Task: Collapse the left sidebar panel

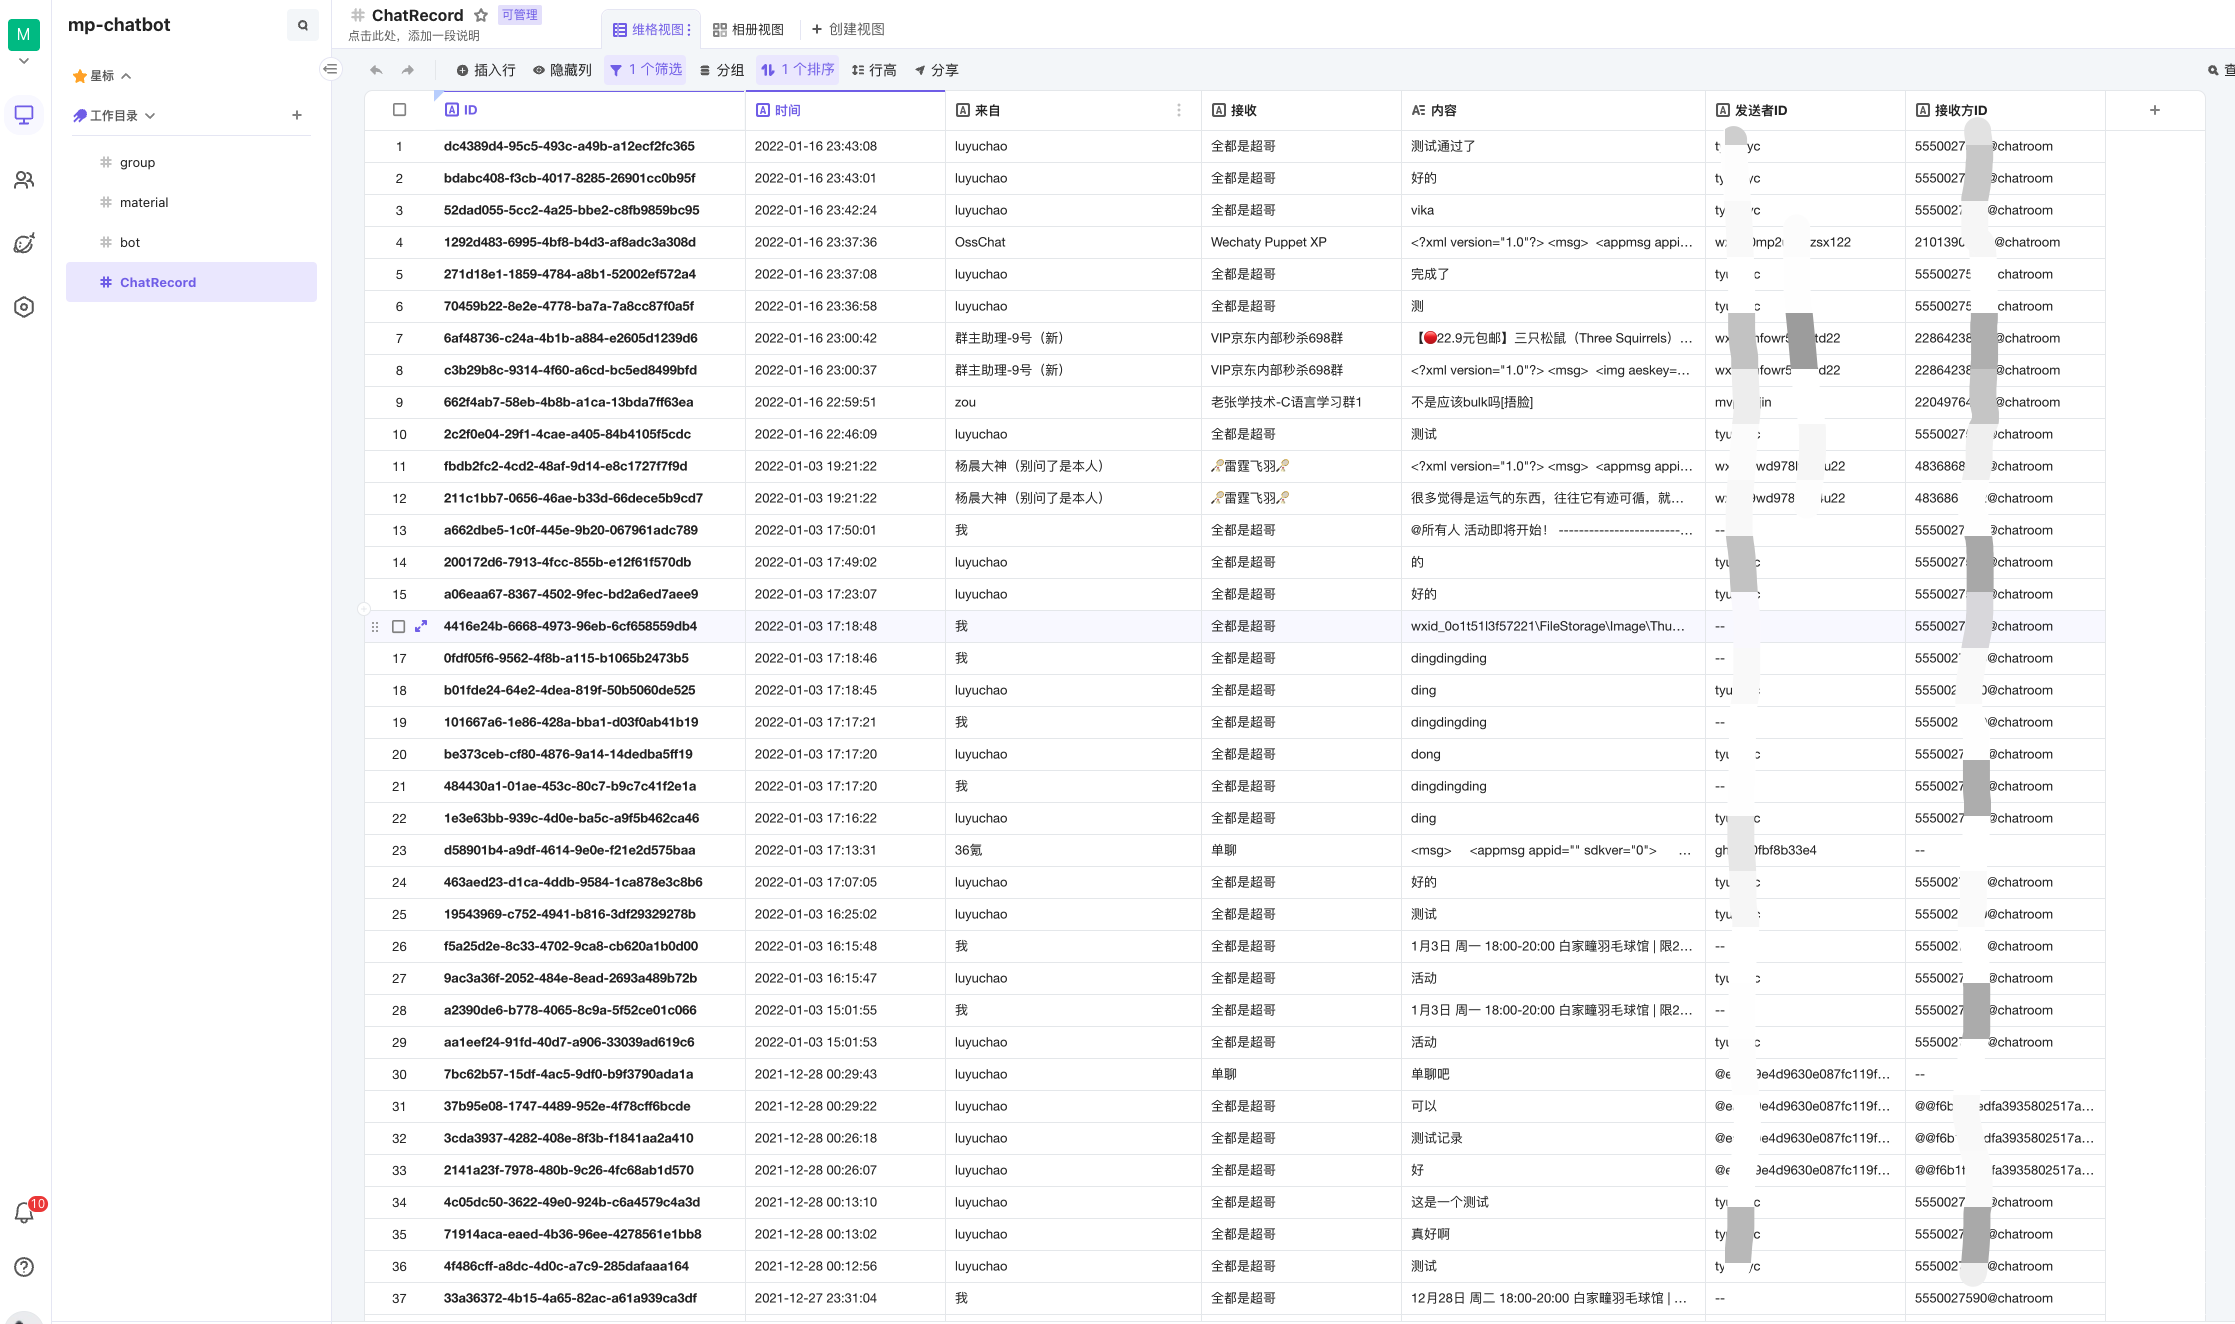Action: click(x=331, y=69)
